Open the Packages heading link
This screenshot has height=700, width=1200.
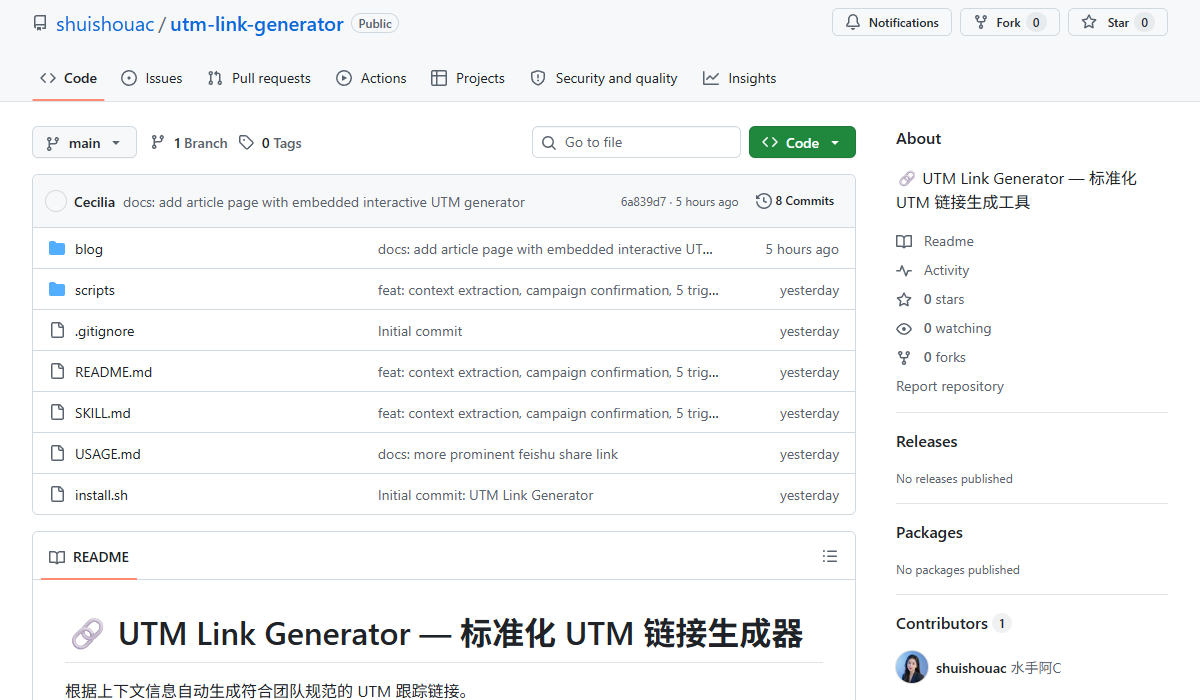click(x=929, y=532)
